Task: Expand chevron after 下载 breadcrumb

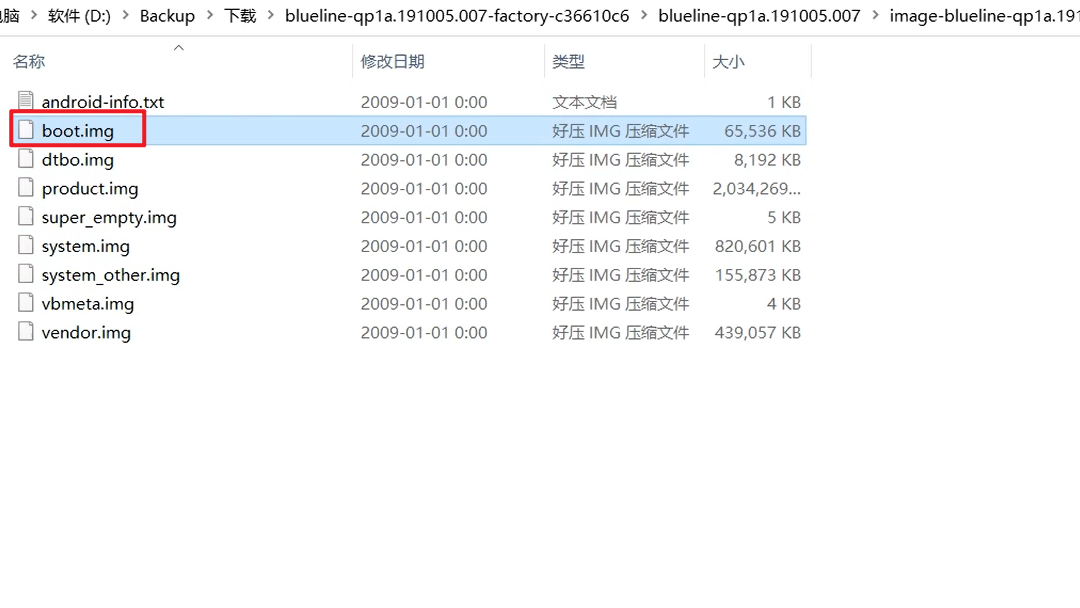Action: click(x=271, y=15)
